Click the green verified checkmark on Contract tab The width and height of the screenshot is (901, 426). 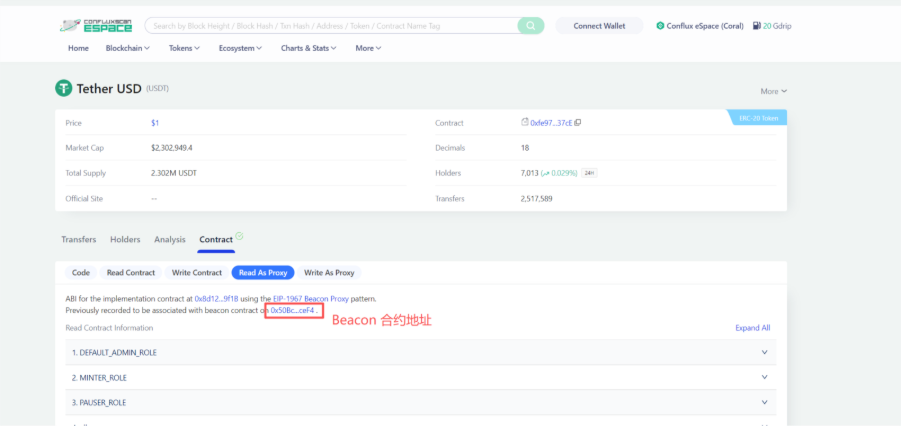tap(239, 237)
